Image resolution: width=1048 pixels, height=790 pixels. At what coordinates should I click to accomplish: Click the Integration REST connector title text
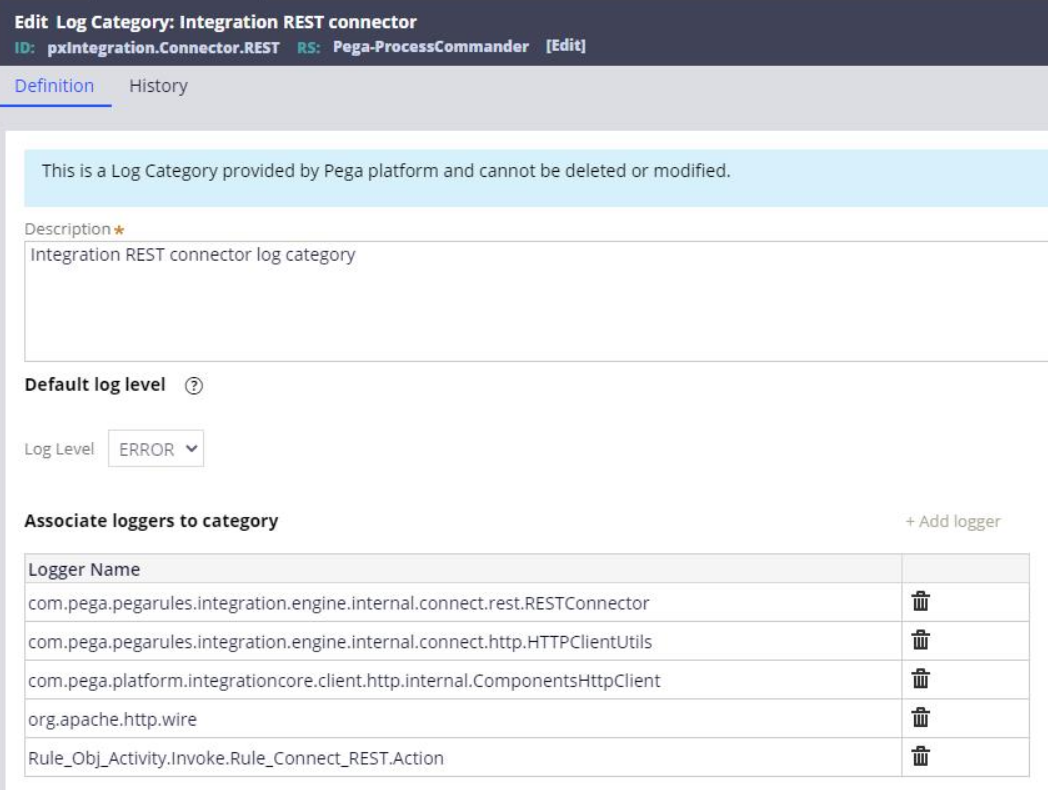coord(297,22)
